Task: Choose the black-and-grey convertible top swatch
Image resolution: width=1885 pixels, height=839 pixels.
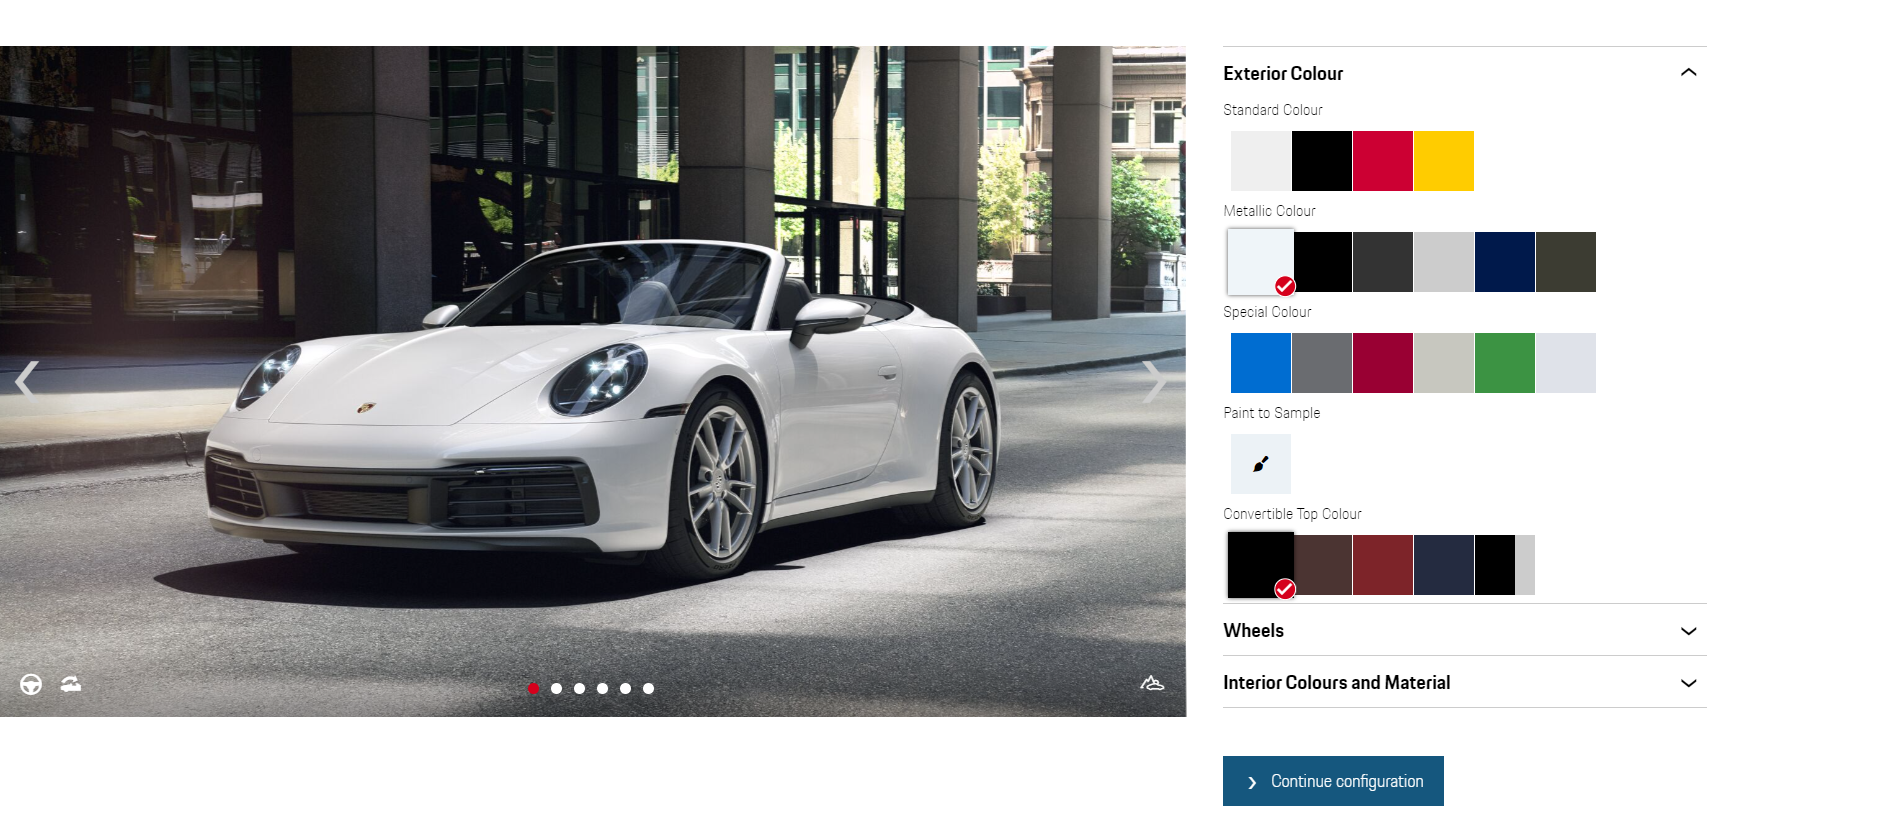Action: (1505, 565)
